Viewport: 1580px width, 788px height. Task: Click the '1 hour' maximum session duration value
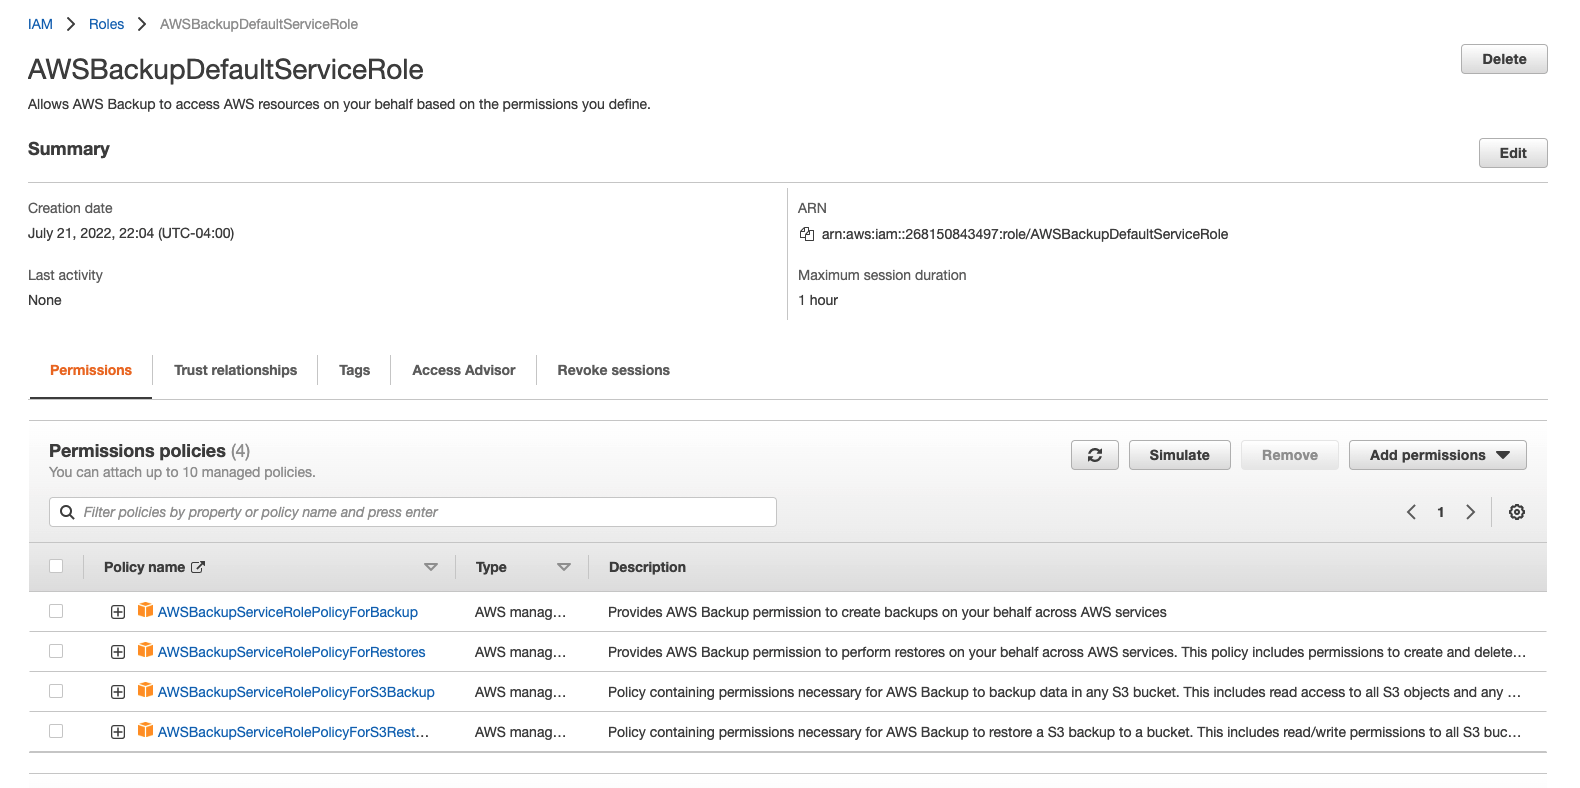point(818,300)
